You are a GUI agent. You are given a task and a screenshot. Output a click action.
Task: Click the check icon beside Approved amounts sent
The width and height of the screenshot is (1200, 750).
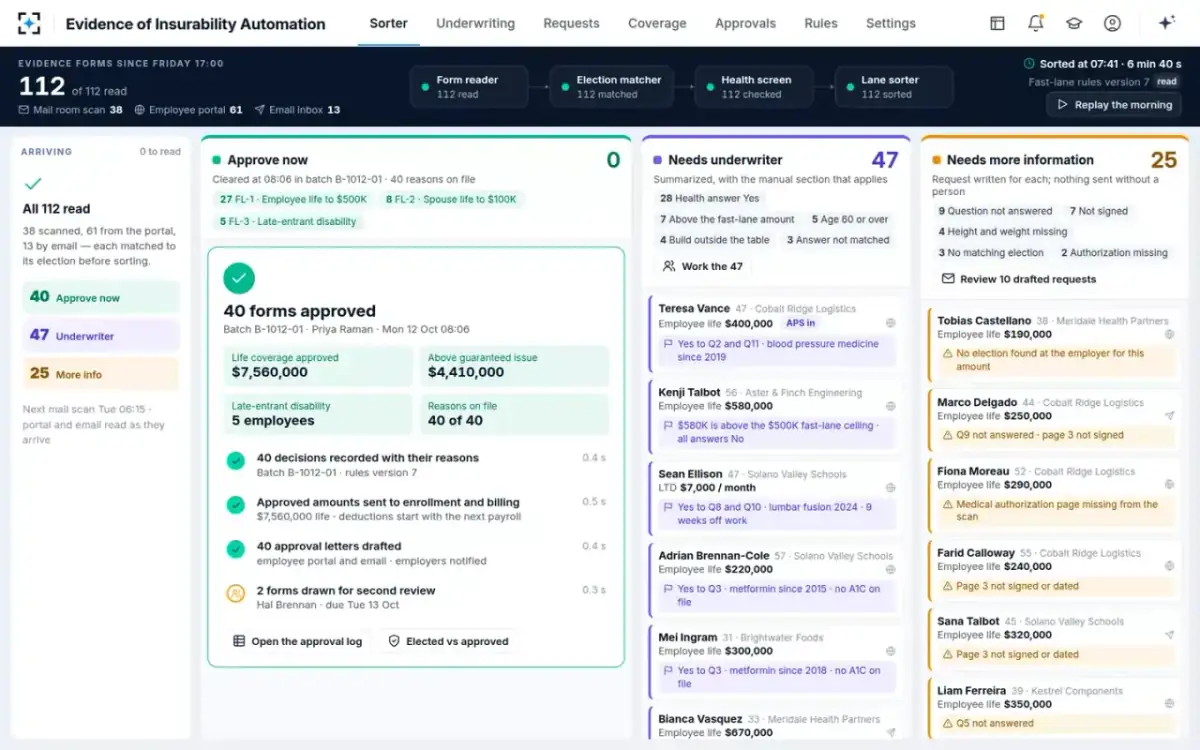pos(235,505)
